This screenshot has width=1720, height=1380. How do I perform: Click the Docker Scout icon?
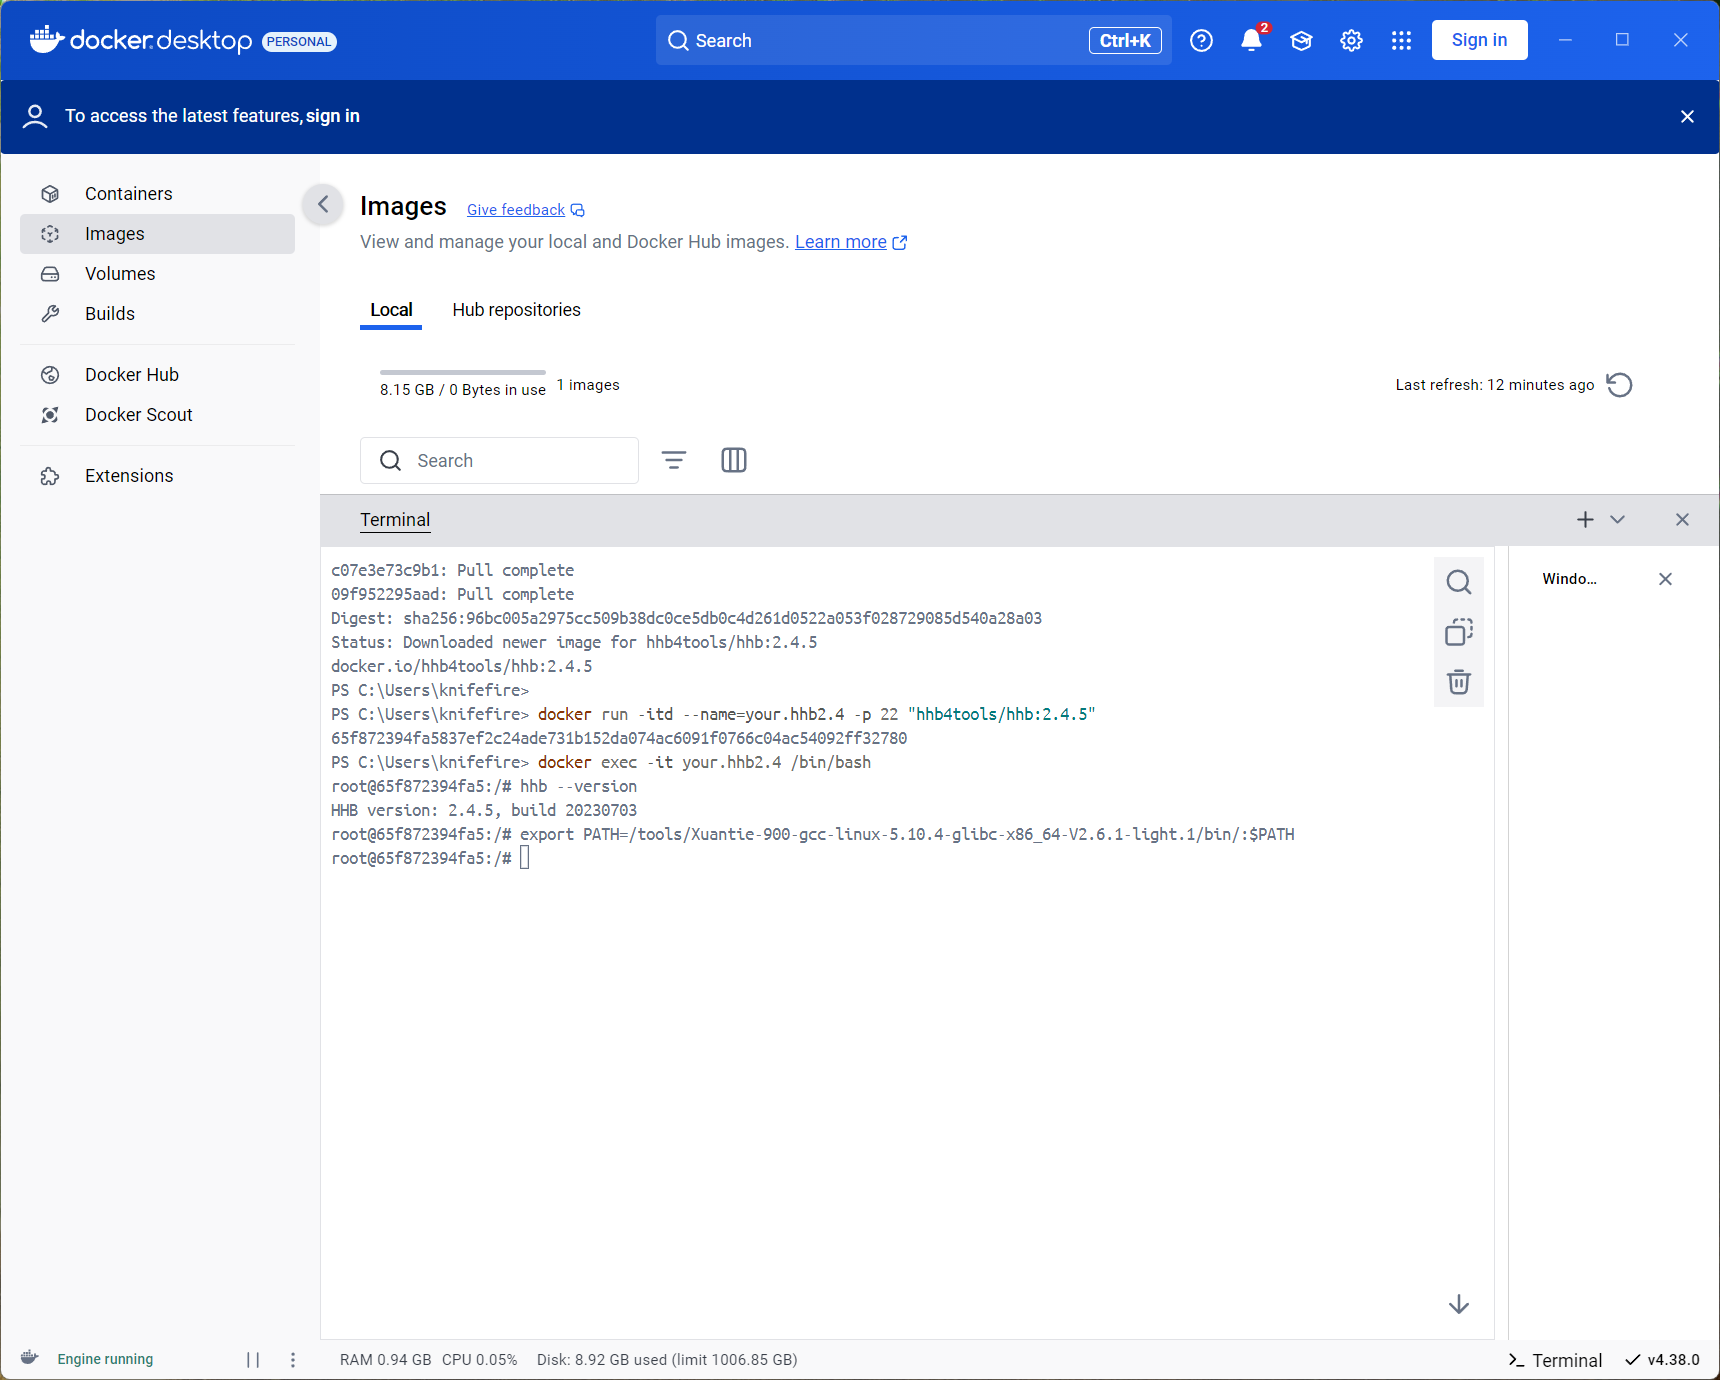coord(50,415)
